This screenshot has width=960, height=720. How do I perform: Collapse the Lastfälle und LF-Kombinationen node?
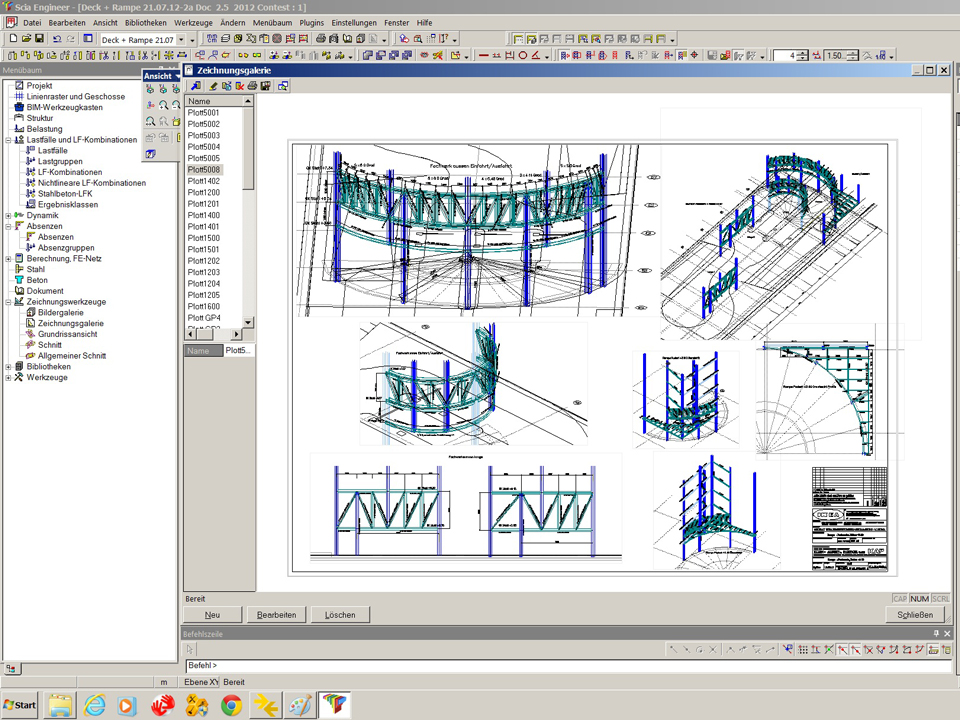pos(8,140)
